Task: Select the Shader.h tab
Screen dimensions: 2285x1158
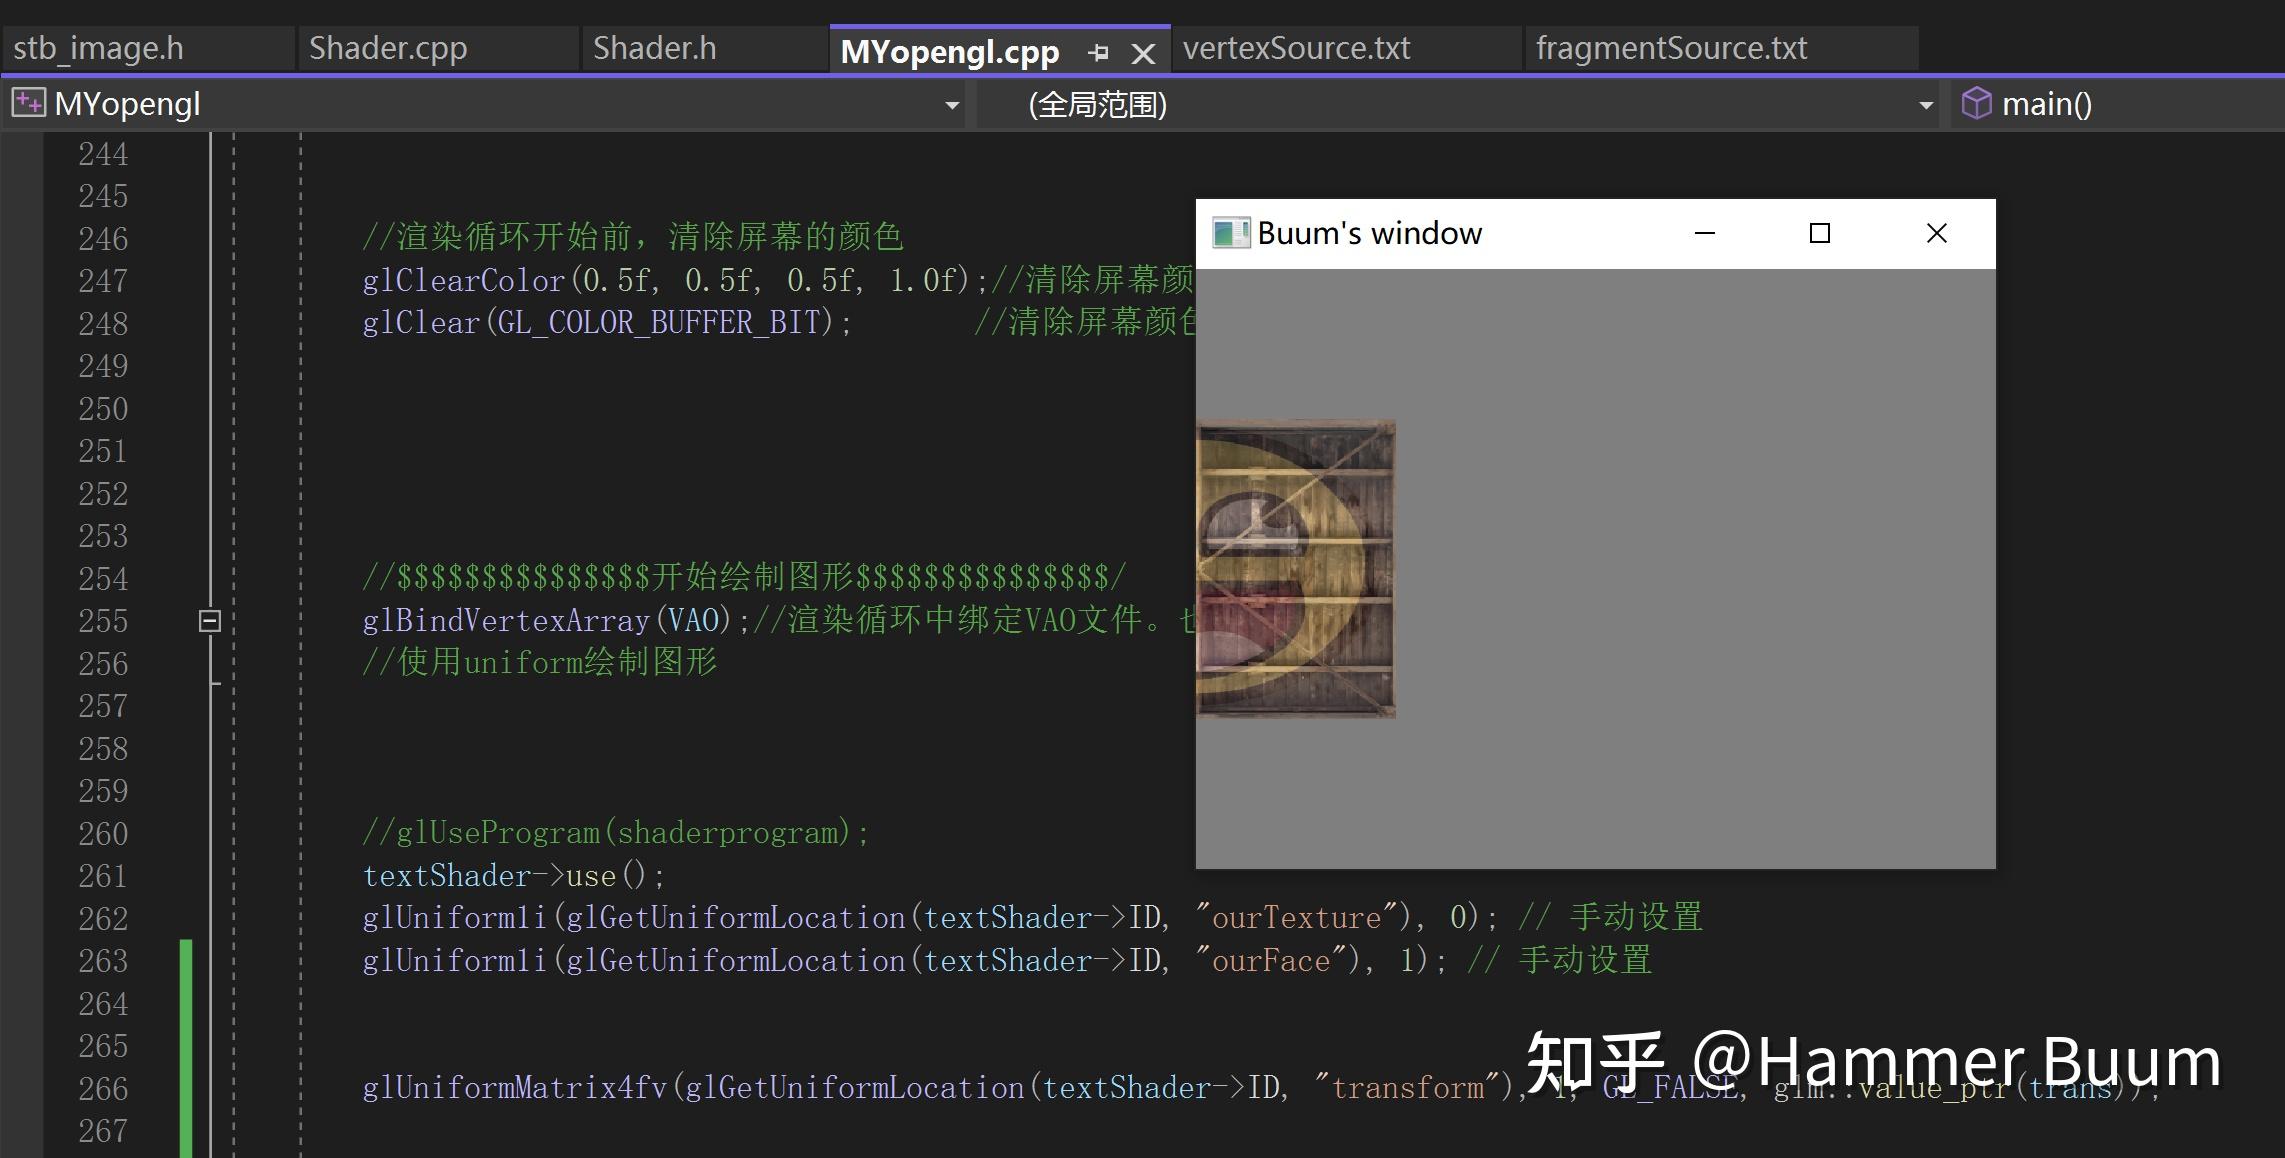Action: click(x=653, y=47)
